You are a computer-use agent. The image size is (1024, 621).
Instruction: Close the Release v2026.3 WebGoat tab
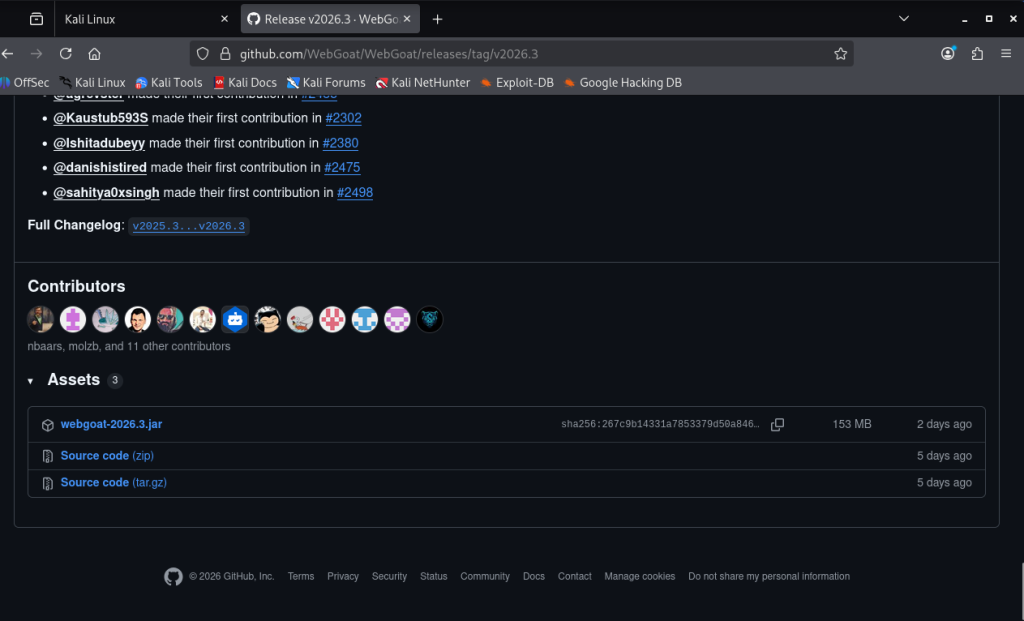[407, 19]
